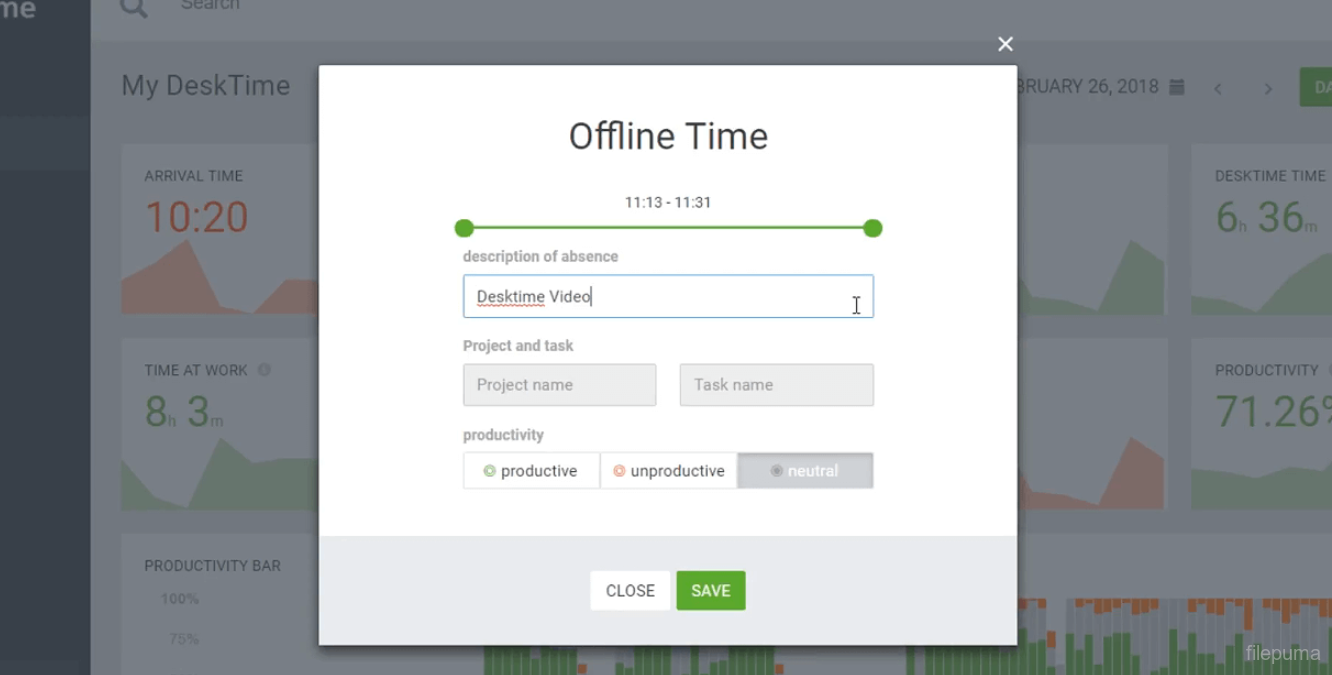Screen dimensions: 1332x675
Task: Click the info icon beside Time At Work
Action: (264, 370)
